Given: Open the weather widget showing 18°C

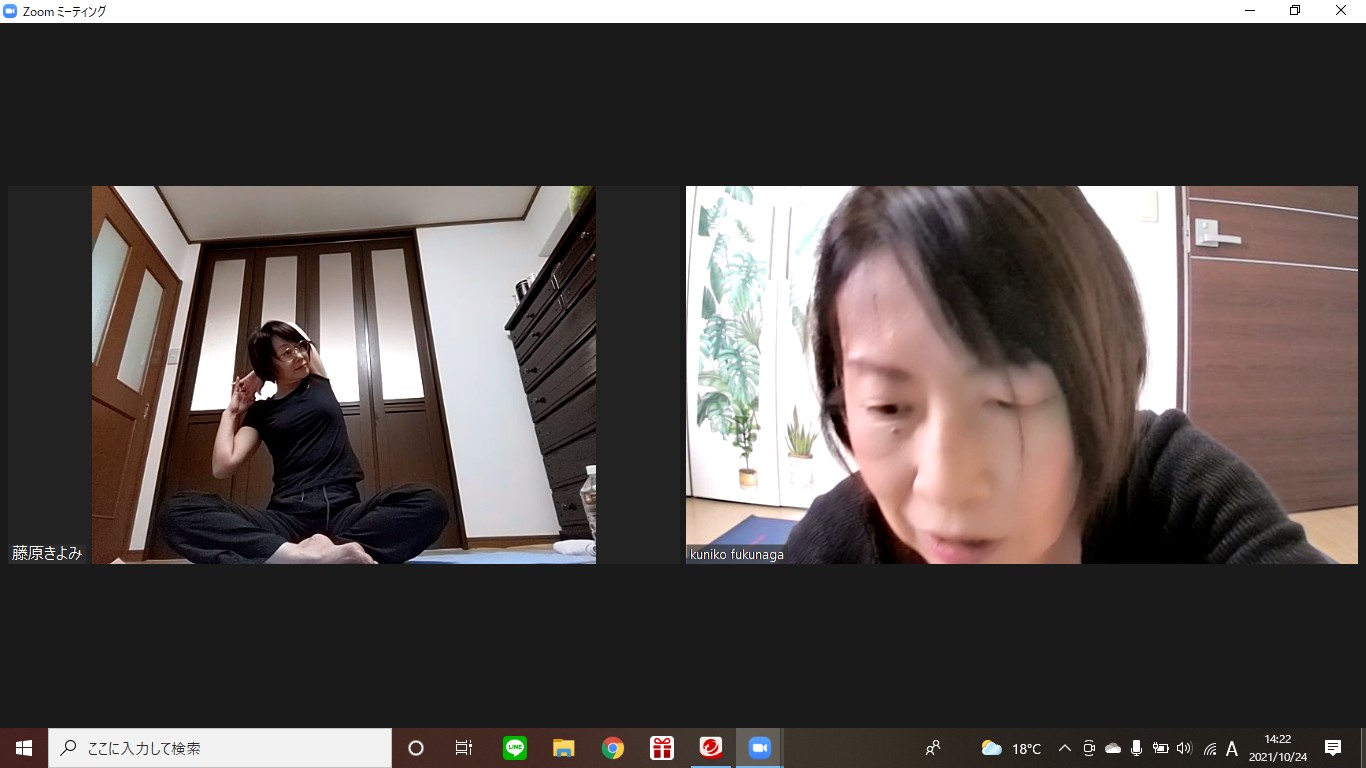Looking at the screenshot, I should 1011,748.
